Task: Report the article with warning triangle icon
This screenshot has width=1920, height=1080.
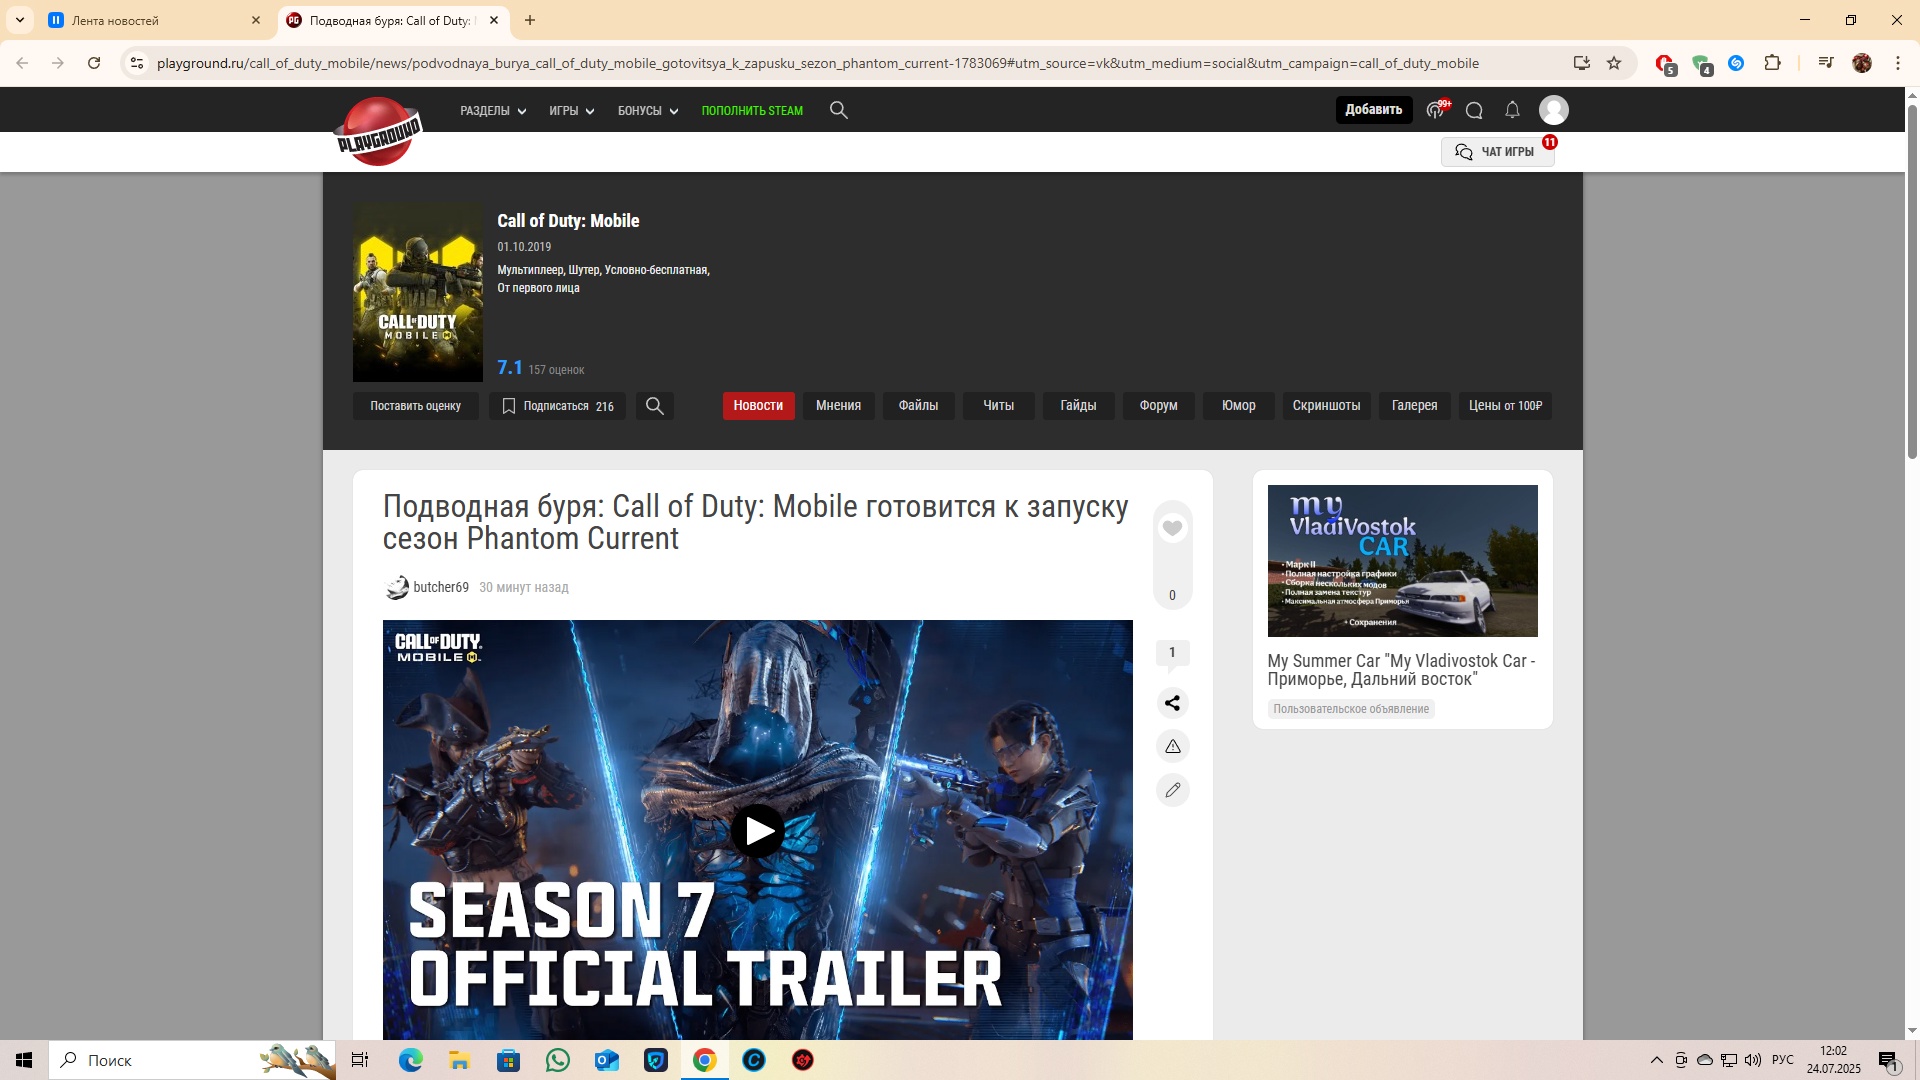Action: [x=1172, y=746]
